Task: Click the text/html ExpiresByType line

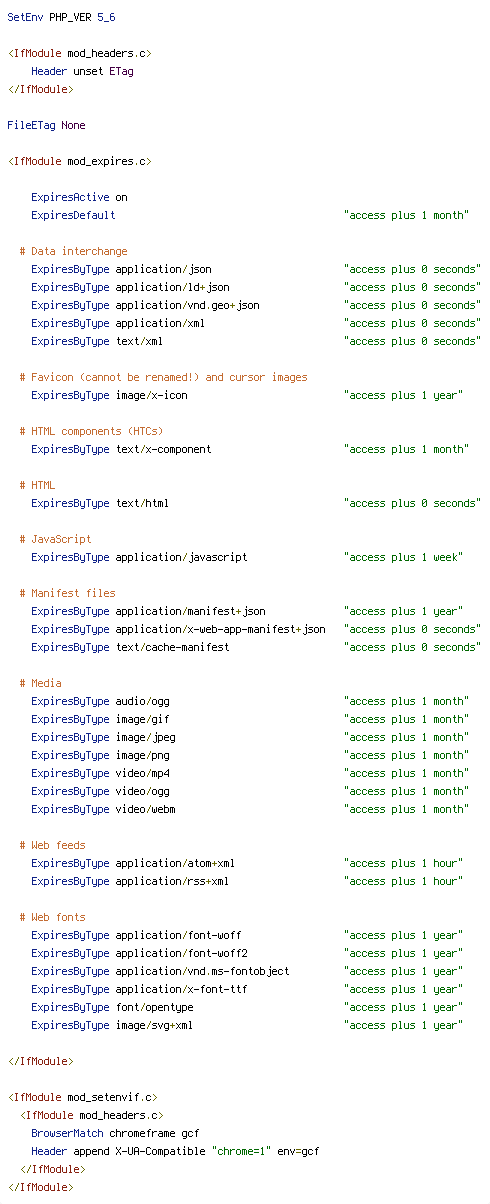Action: [x=255, y=504]
